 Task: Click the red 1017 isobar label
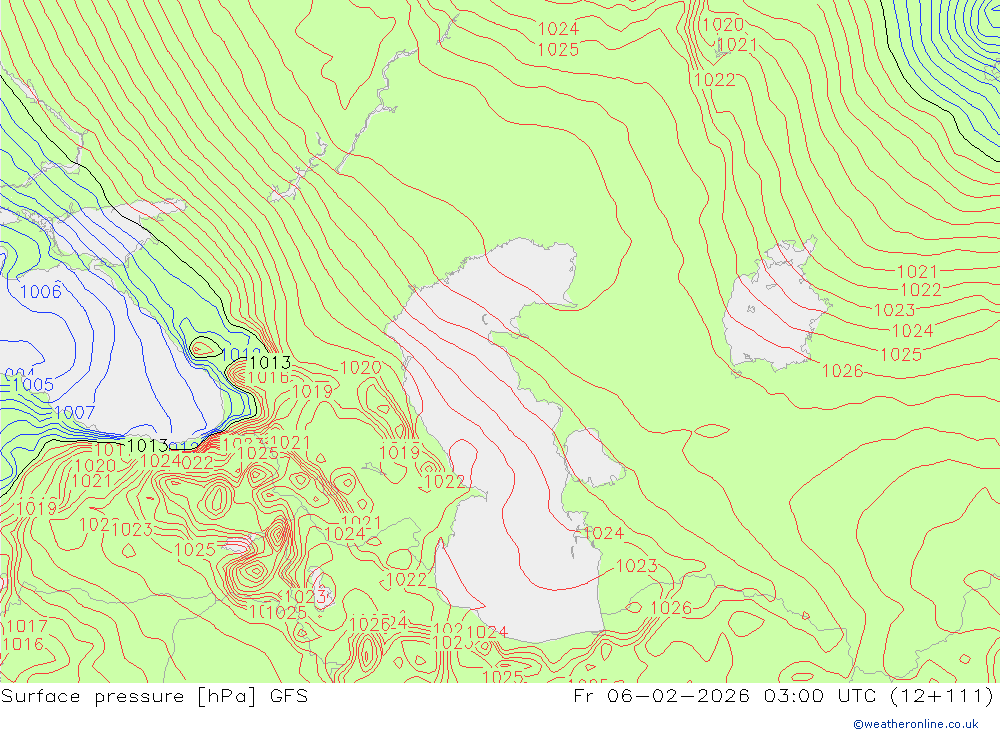[x=27, y=626]
